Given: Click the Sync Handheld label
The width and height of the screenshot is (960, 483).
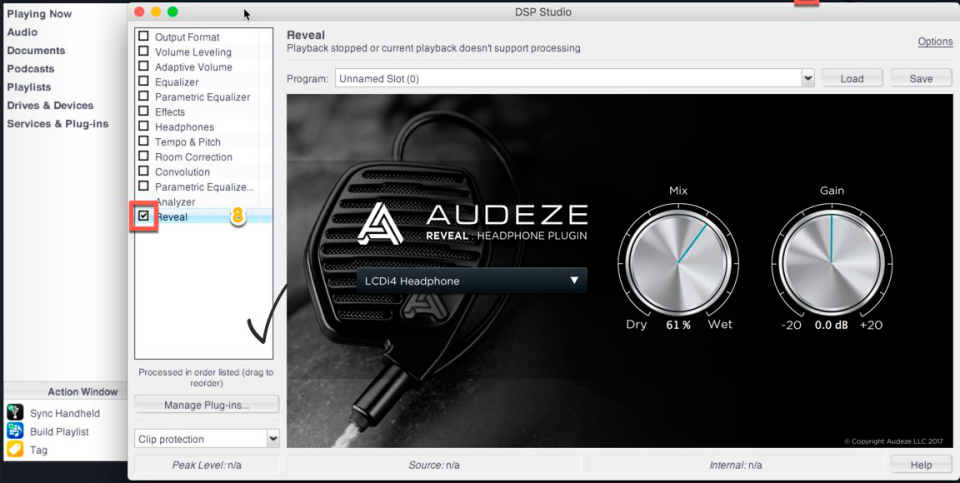Looking at the screenshot, I should pos(65,413).
